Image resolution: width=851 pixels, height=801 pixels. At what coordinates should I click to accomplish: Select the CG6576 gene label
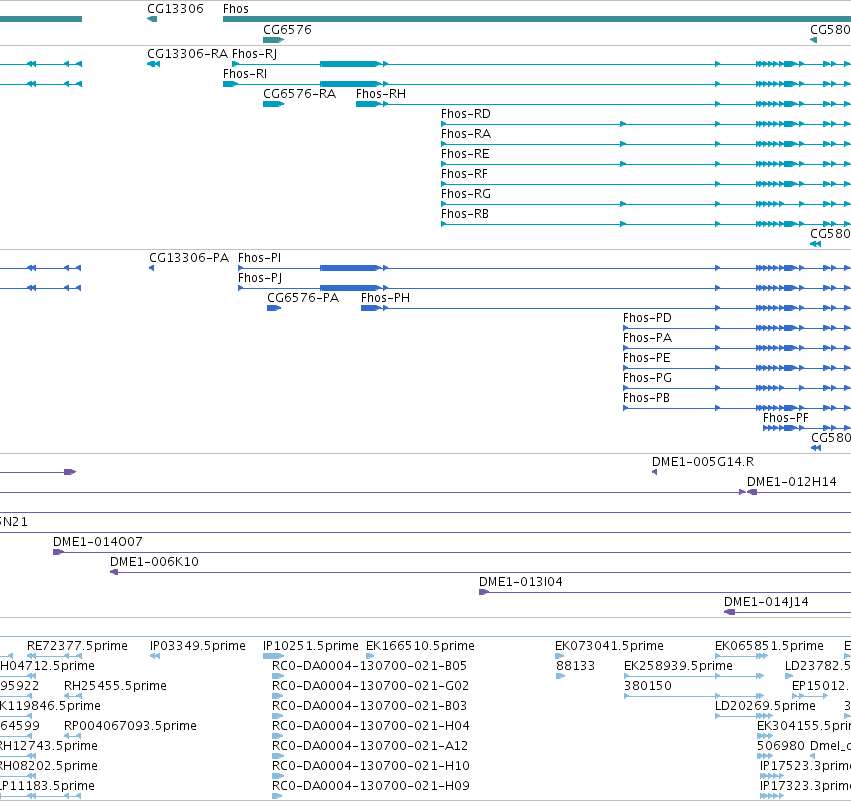[287, 30]
